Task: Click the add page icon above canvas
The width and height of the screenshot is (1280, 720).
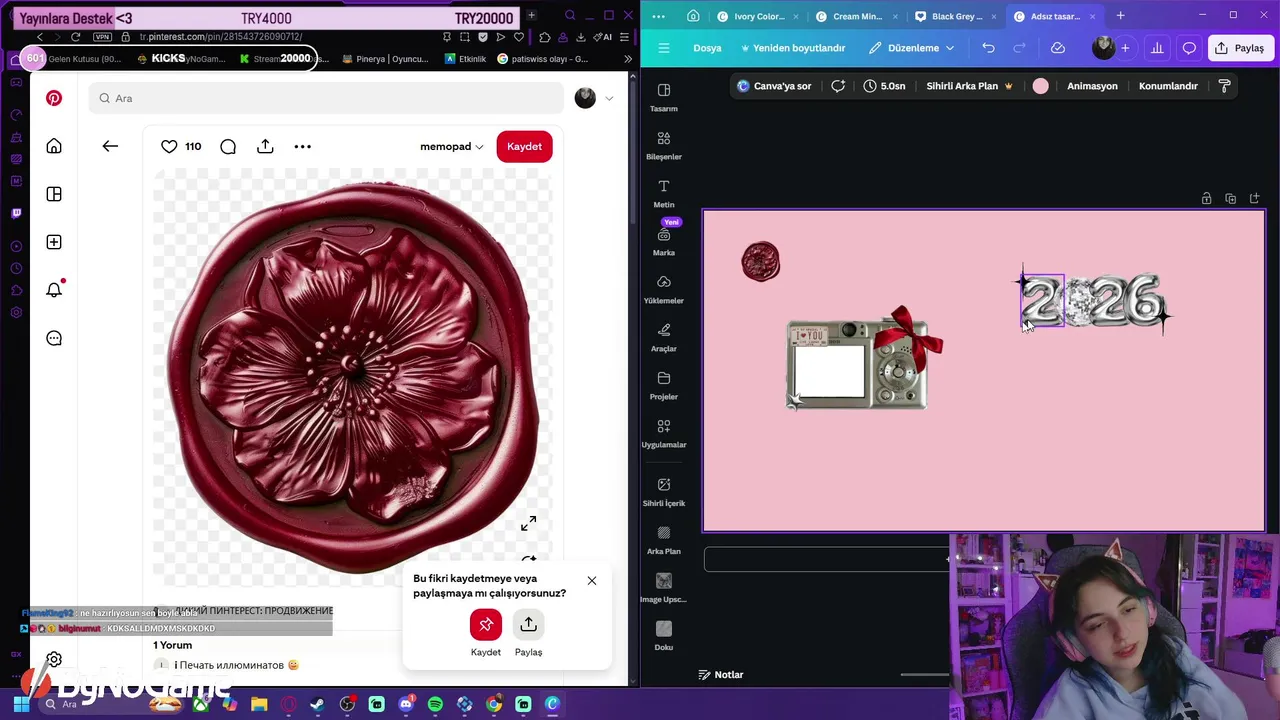Action: click(1255, 198)
